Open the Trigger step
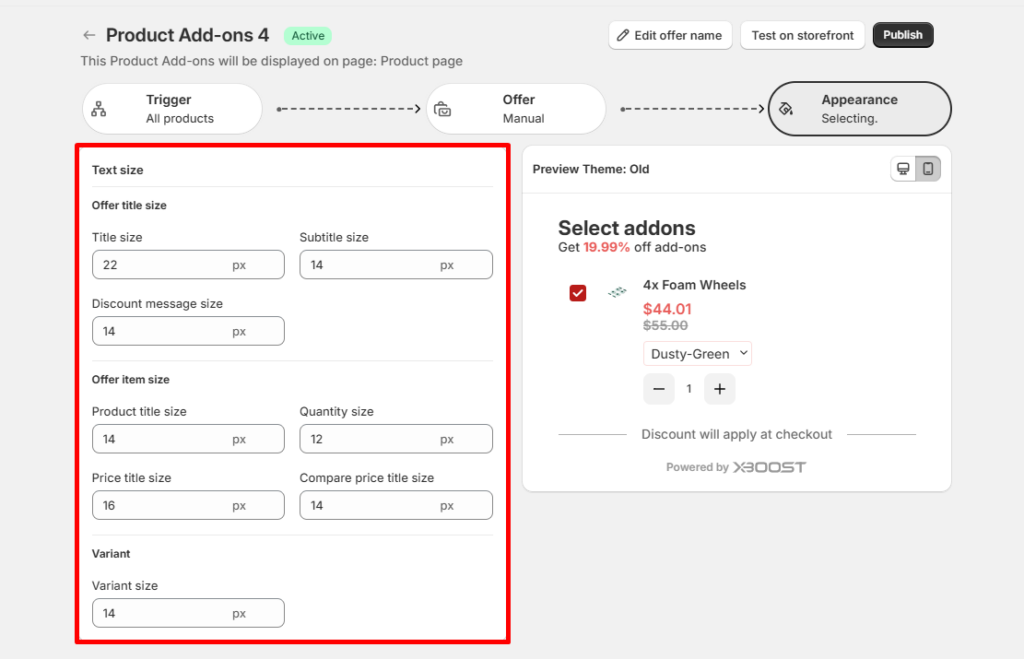1024x659 pixels. click(172, 108)
